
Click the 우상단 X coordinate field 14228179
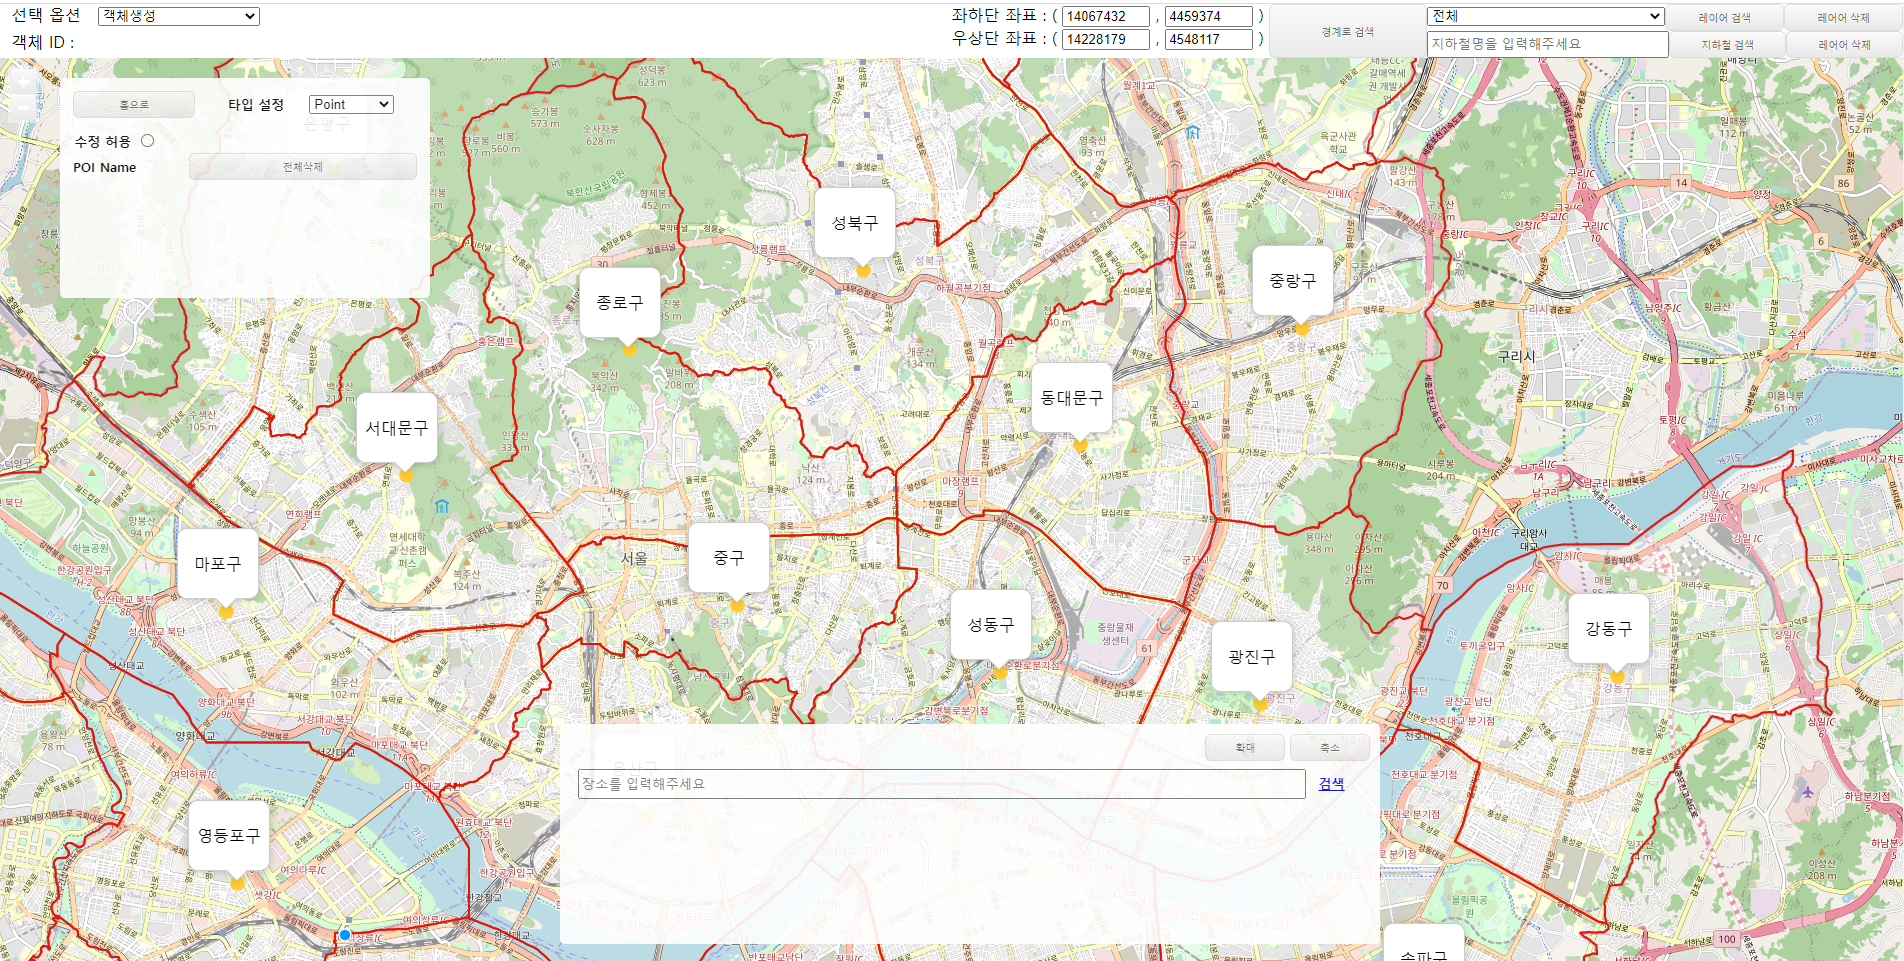point(1106,39)
